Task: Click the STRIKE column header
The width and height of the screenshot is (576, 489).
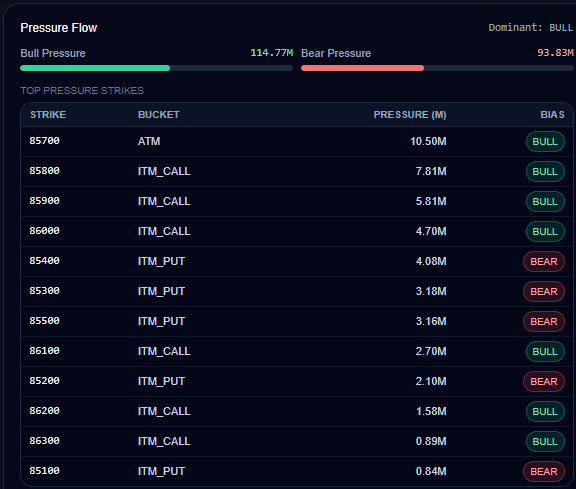Action: (48, 115)
